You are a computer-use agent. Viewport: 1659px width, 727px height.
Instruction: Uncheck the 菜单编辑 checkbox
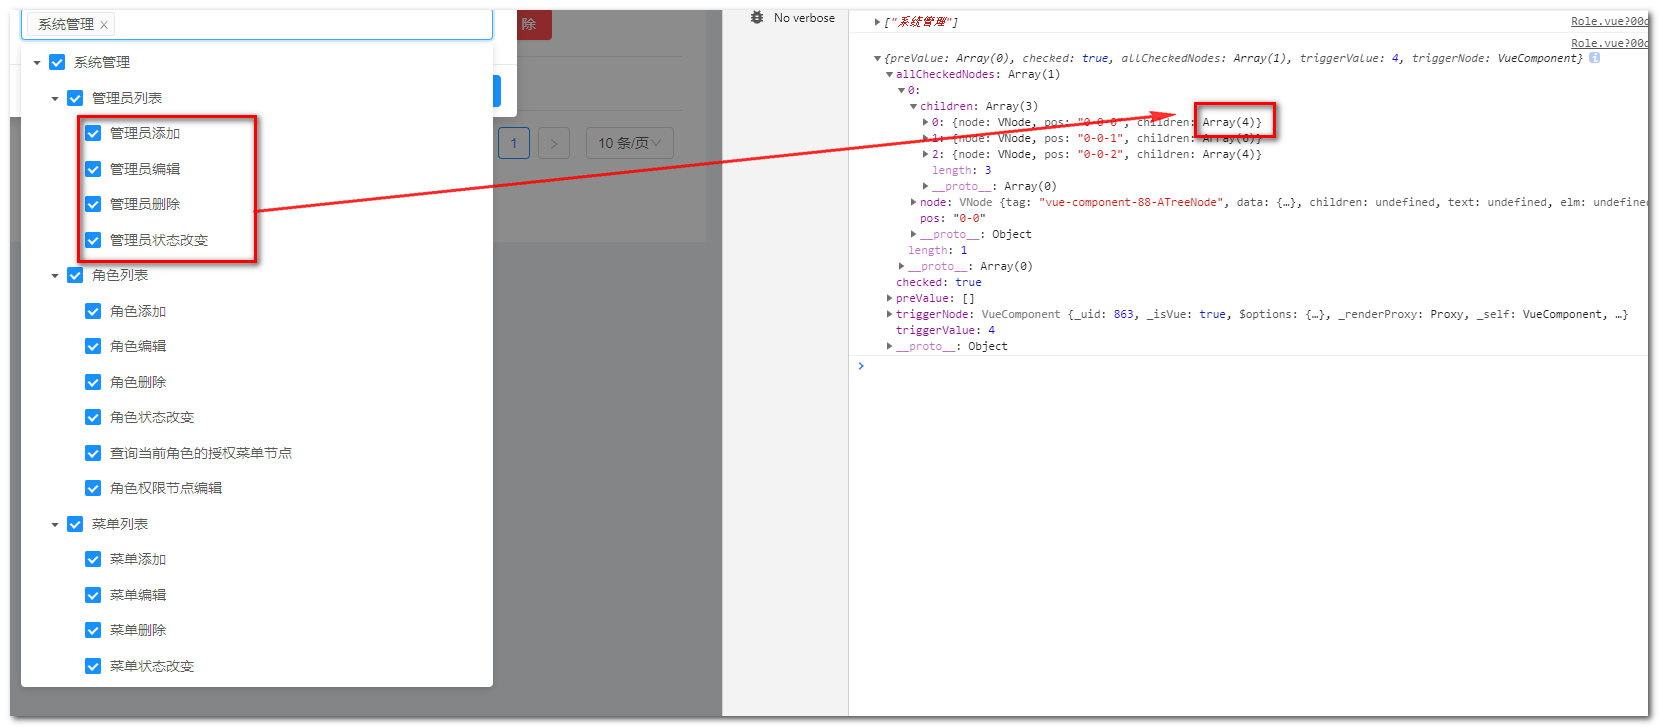click(x=93, y=595)
